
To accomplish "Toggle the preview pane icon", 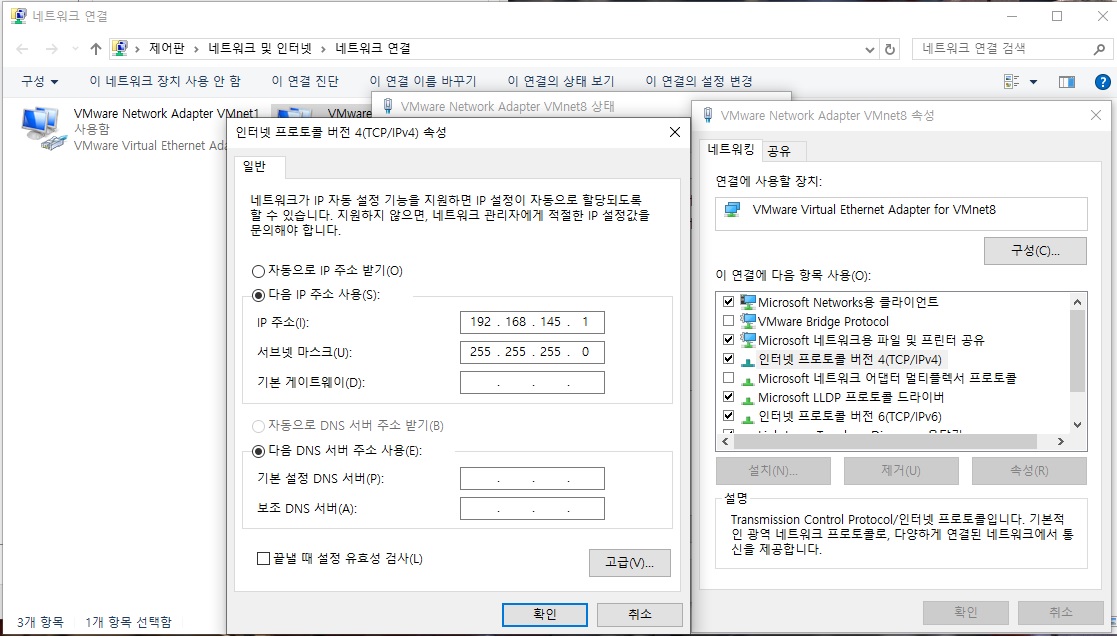I will tap(1066, 82).
